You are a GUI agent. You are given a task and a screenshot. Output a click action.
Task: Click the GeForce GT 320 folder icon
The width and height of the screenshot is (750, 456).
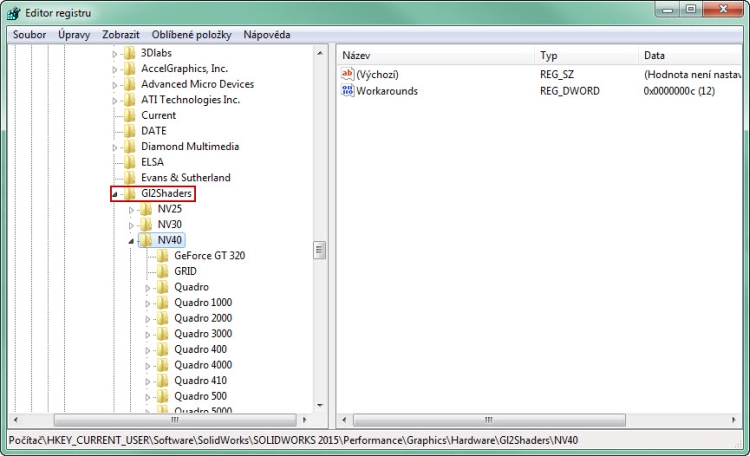(163, 256)
